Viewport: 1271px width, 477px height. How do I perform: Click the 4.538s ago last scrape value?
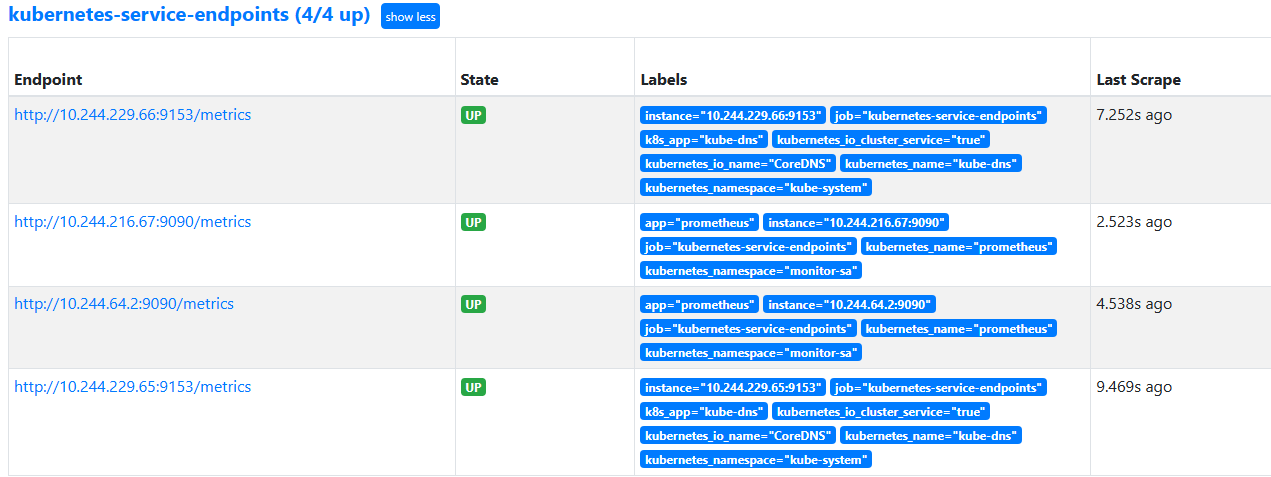coord(1134,304)
